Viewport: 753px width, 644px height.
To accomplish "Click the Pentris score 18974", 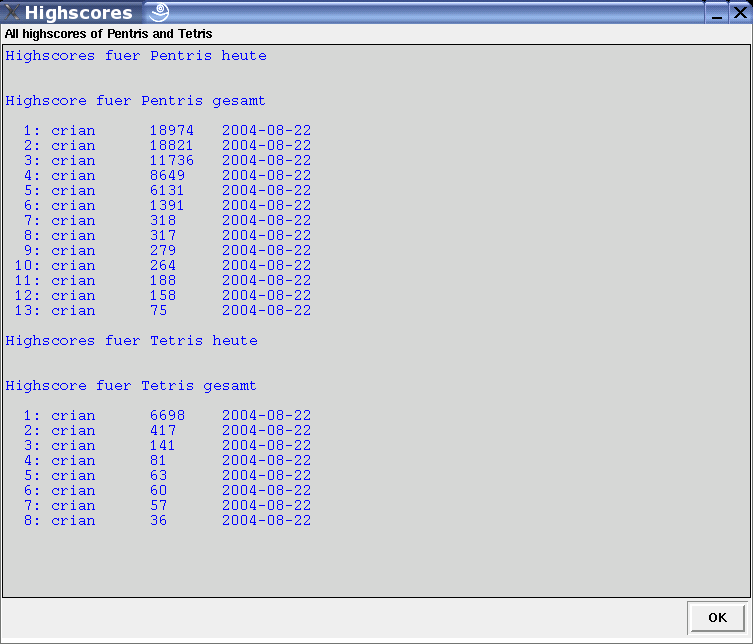I will [x=171, y=131].
